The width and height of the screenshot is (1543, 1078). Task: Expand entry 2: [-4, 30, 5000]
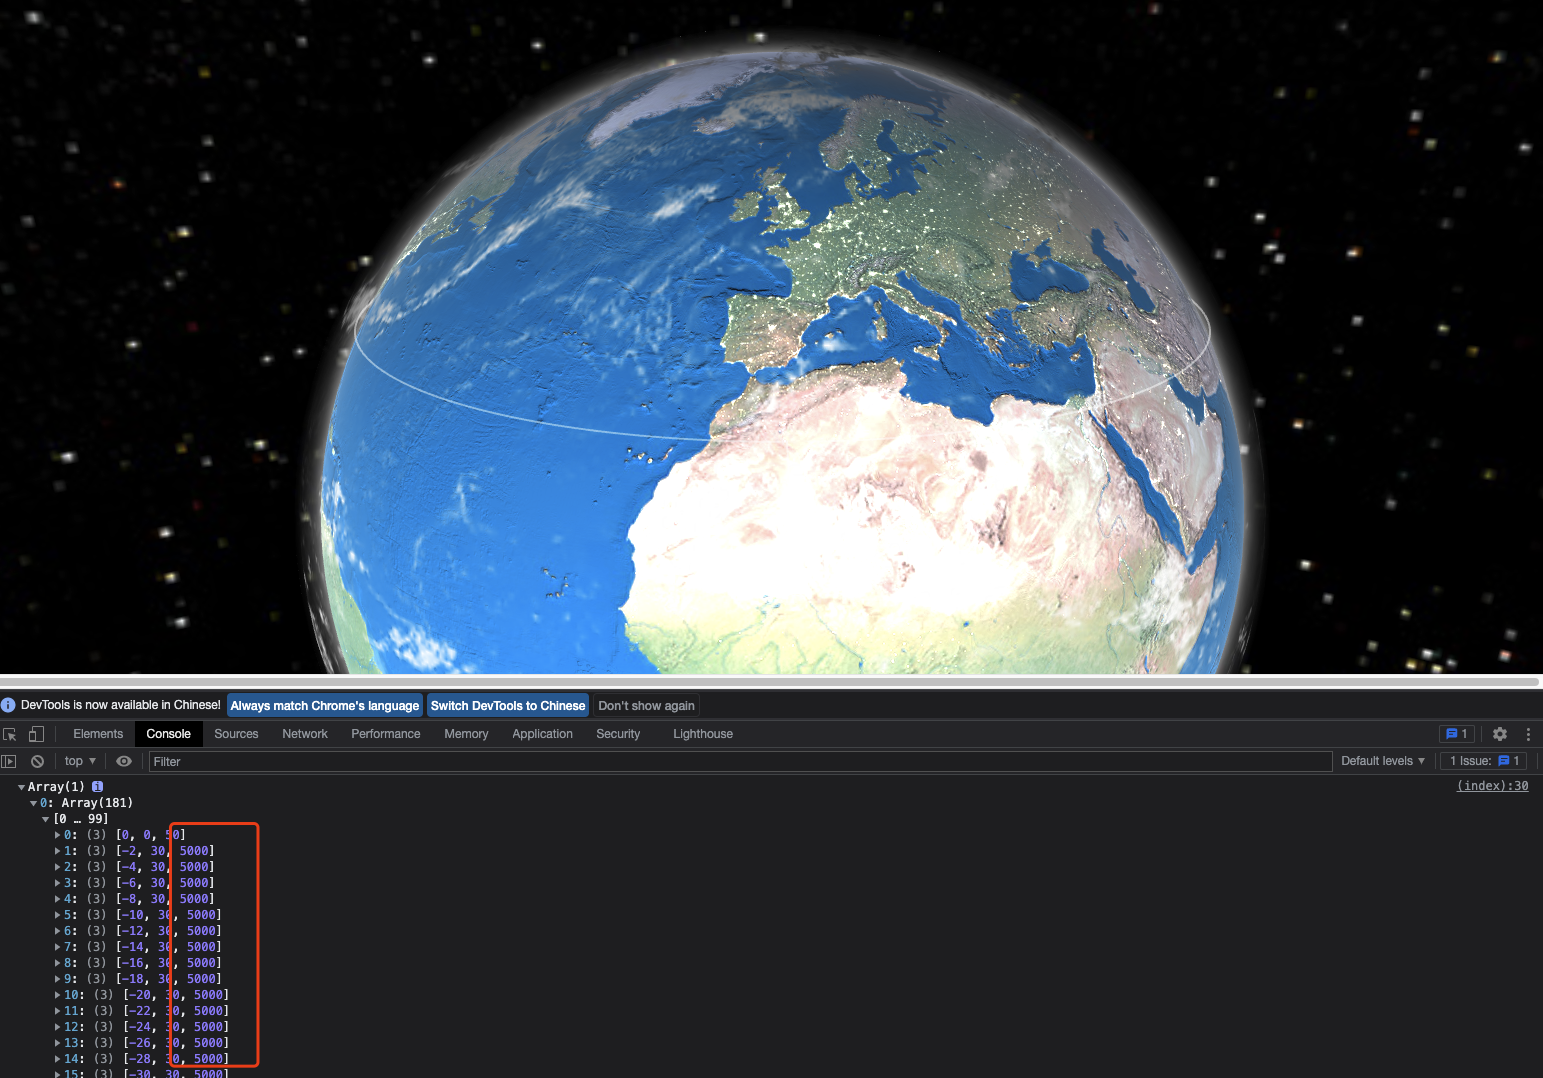(58, 867)
